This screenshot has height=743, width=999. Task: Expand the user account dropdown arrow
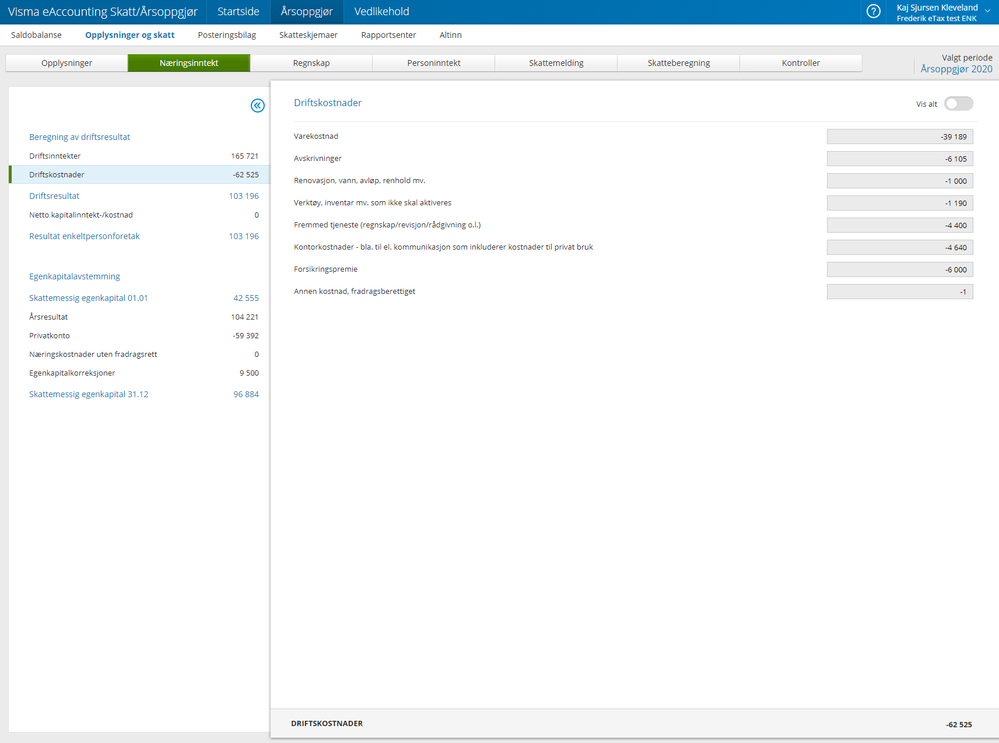coord(988,11)
